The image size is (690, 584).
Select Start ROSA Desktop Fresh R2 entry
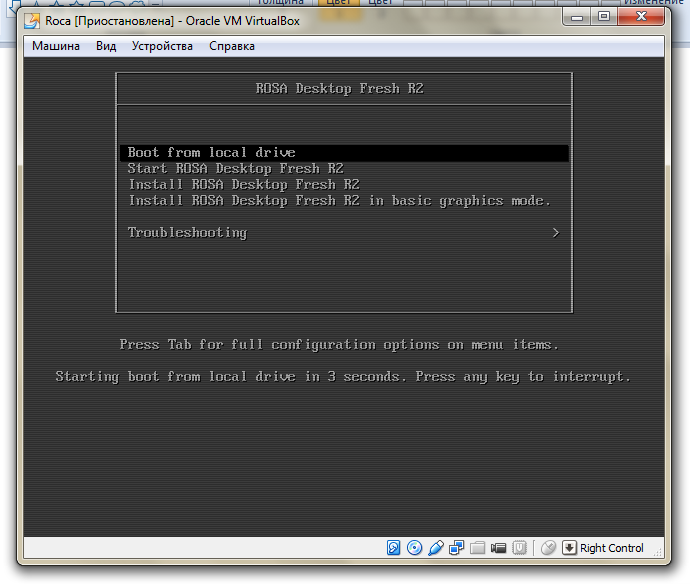pos(344,169)
